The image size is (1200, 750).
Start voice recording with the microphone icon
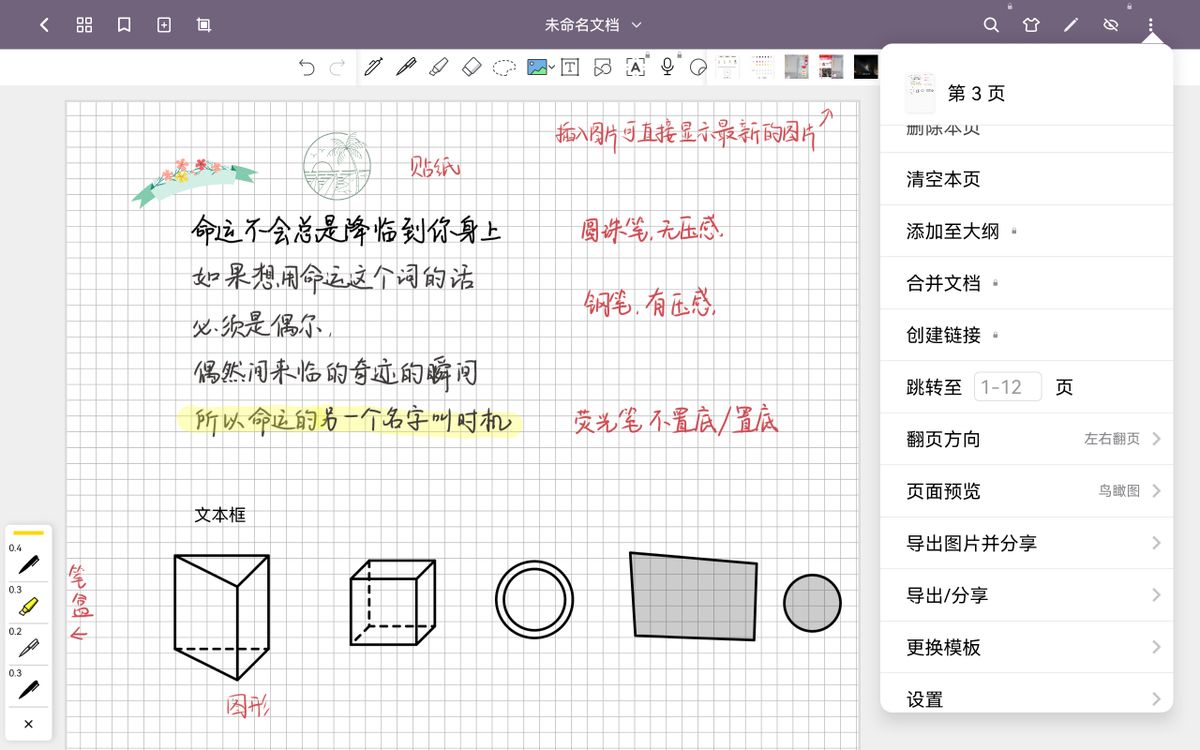(668, 67)
